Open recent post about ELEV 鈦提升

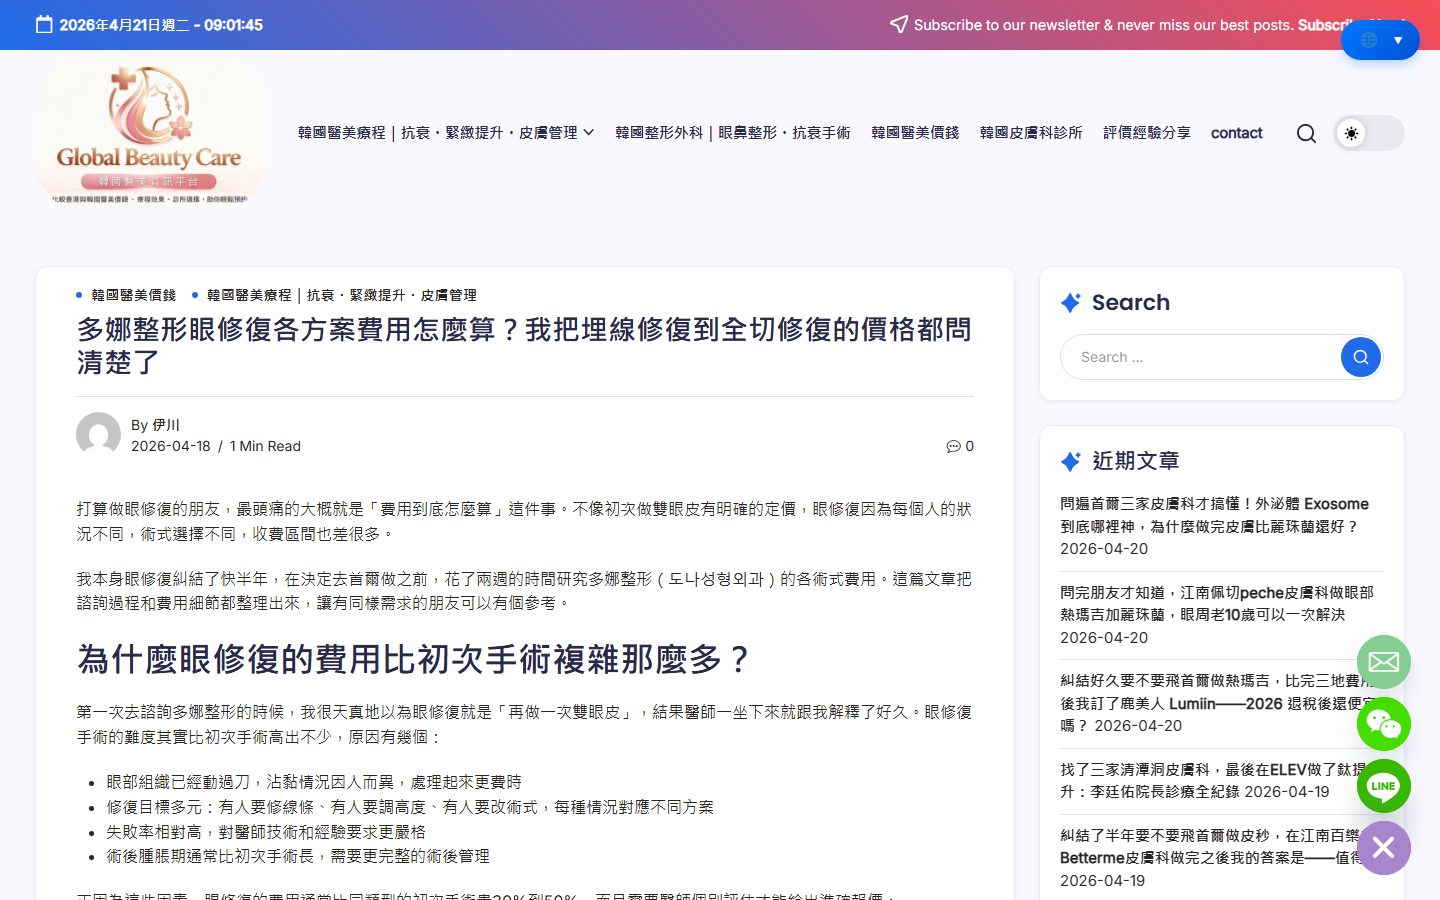point(1214,780)
